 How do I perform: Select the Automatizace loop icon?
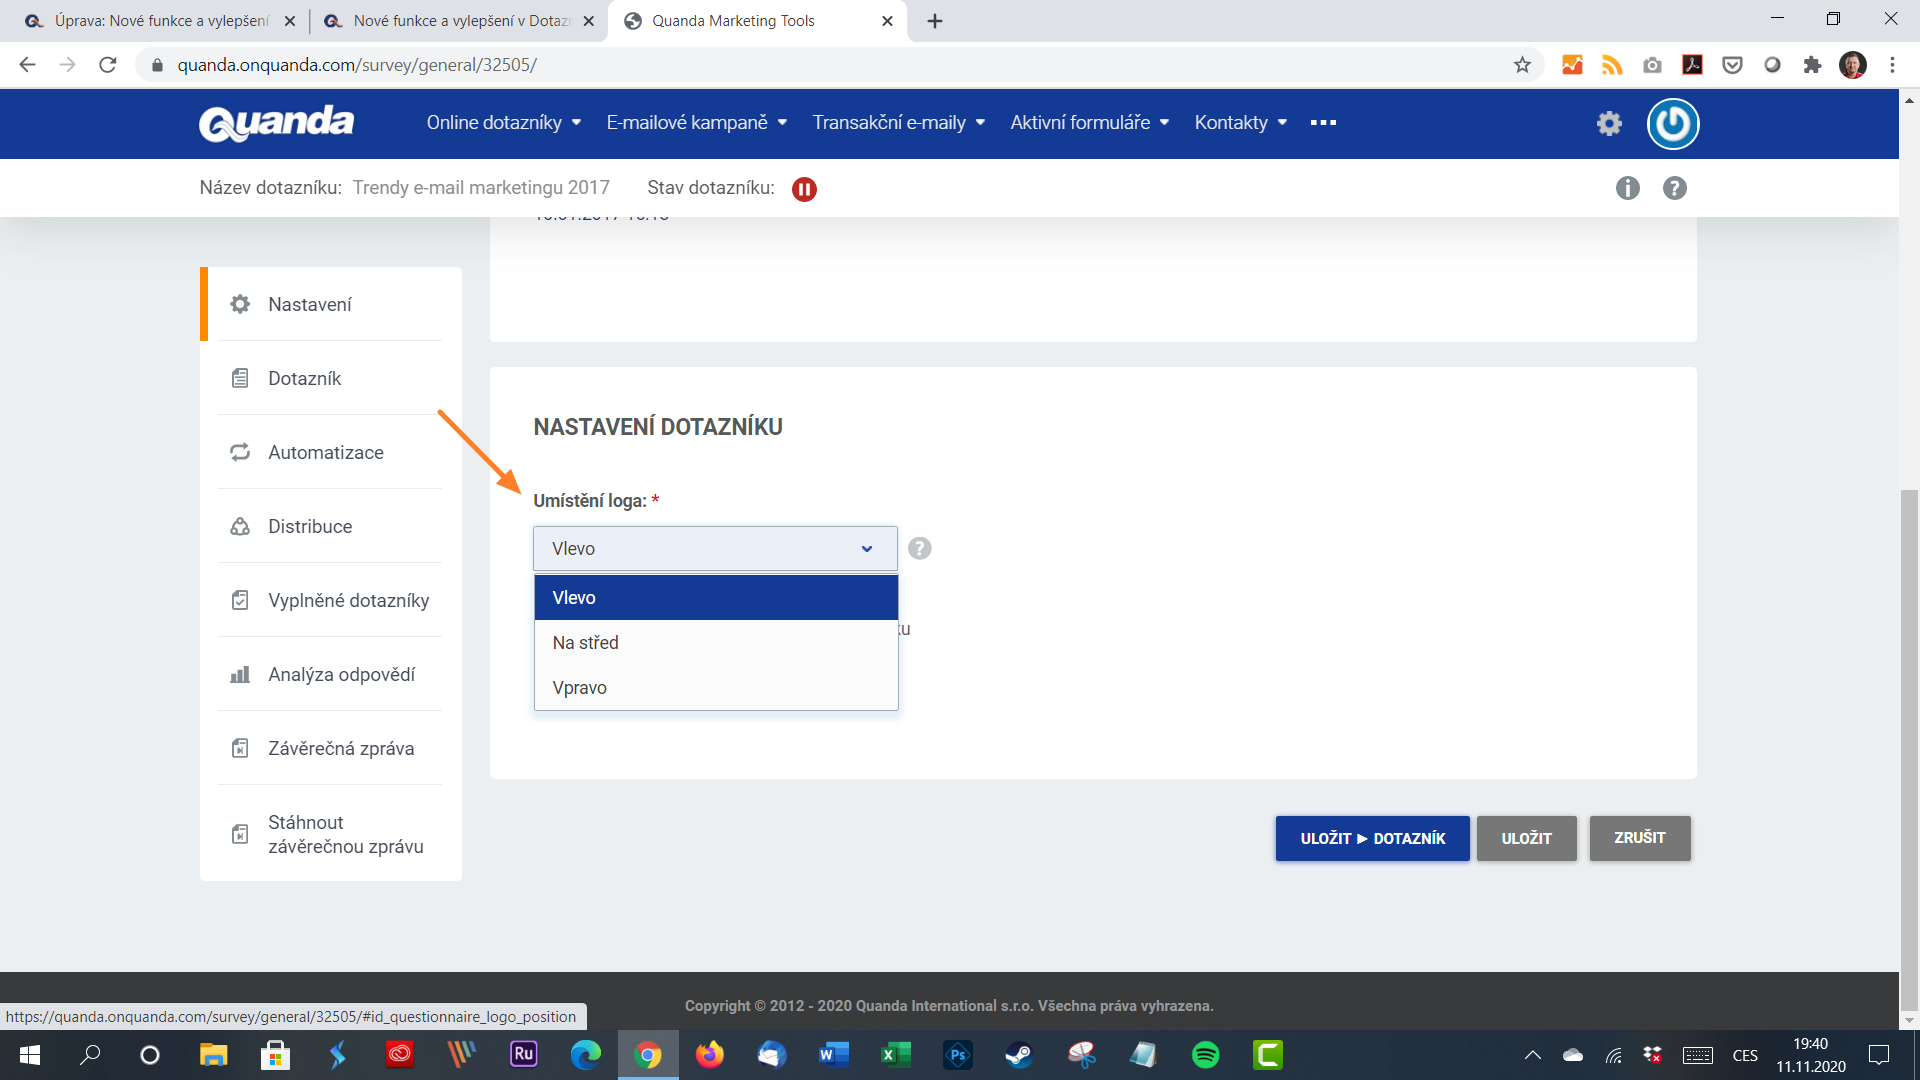point(240,452)
